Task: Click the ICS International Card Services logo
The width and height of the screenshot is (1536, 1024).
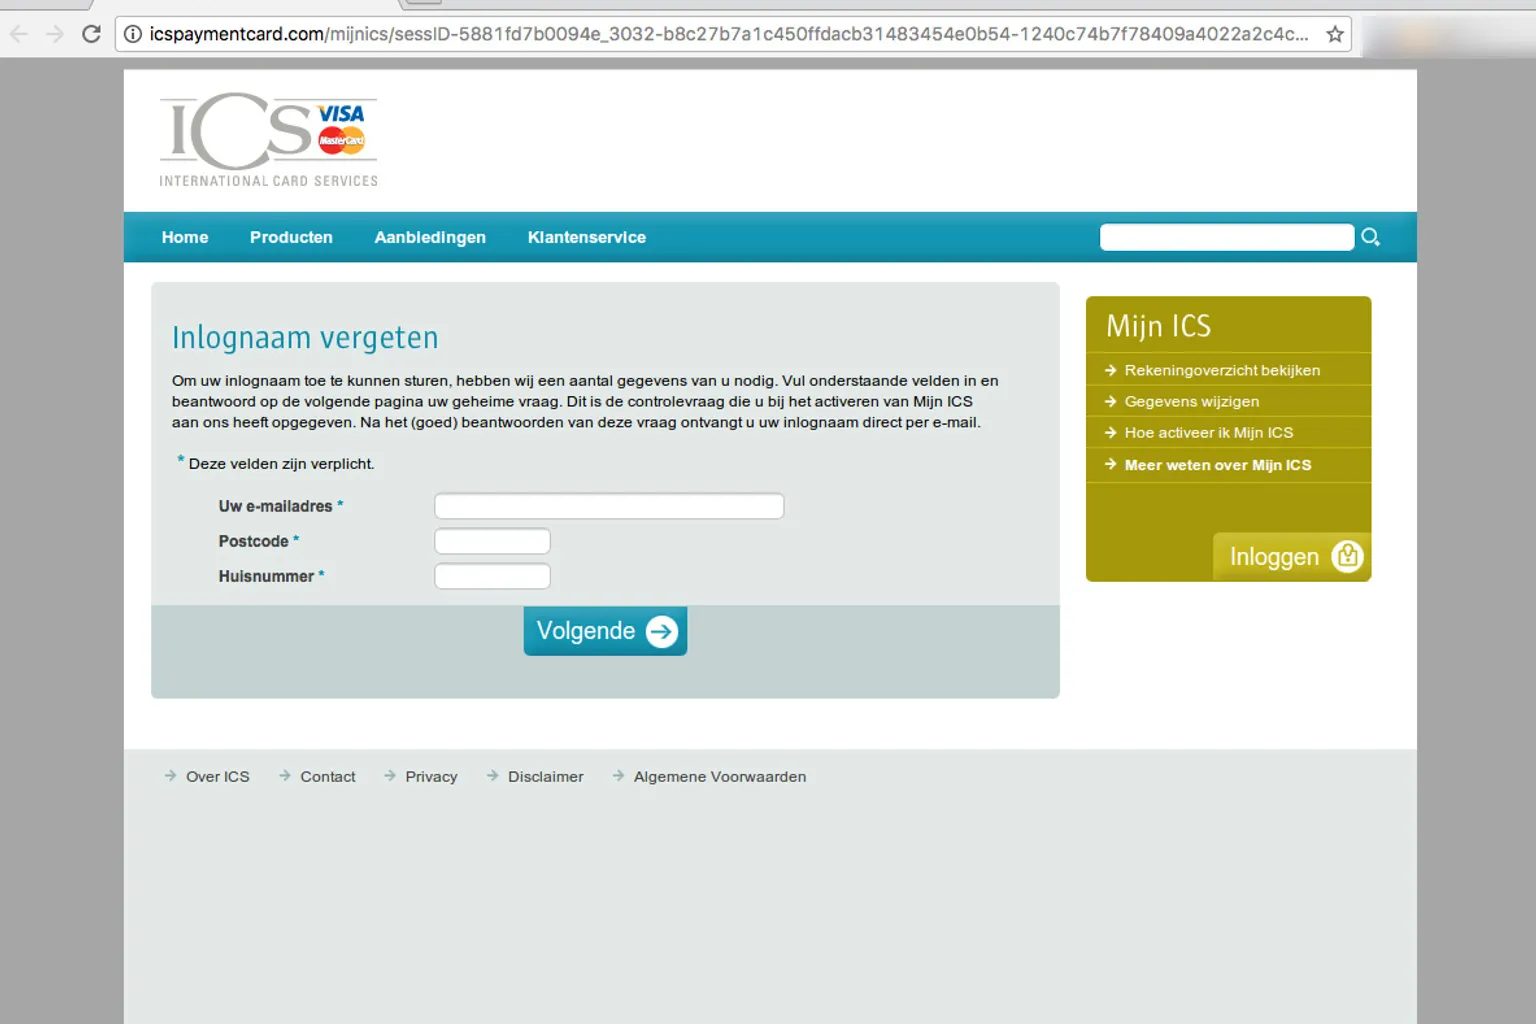Action: click(x=268, y=140)
